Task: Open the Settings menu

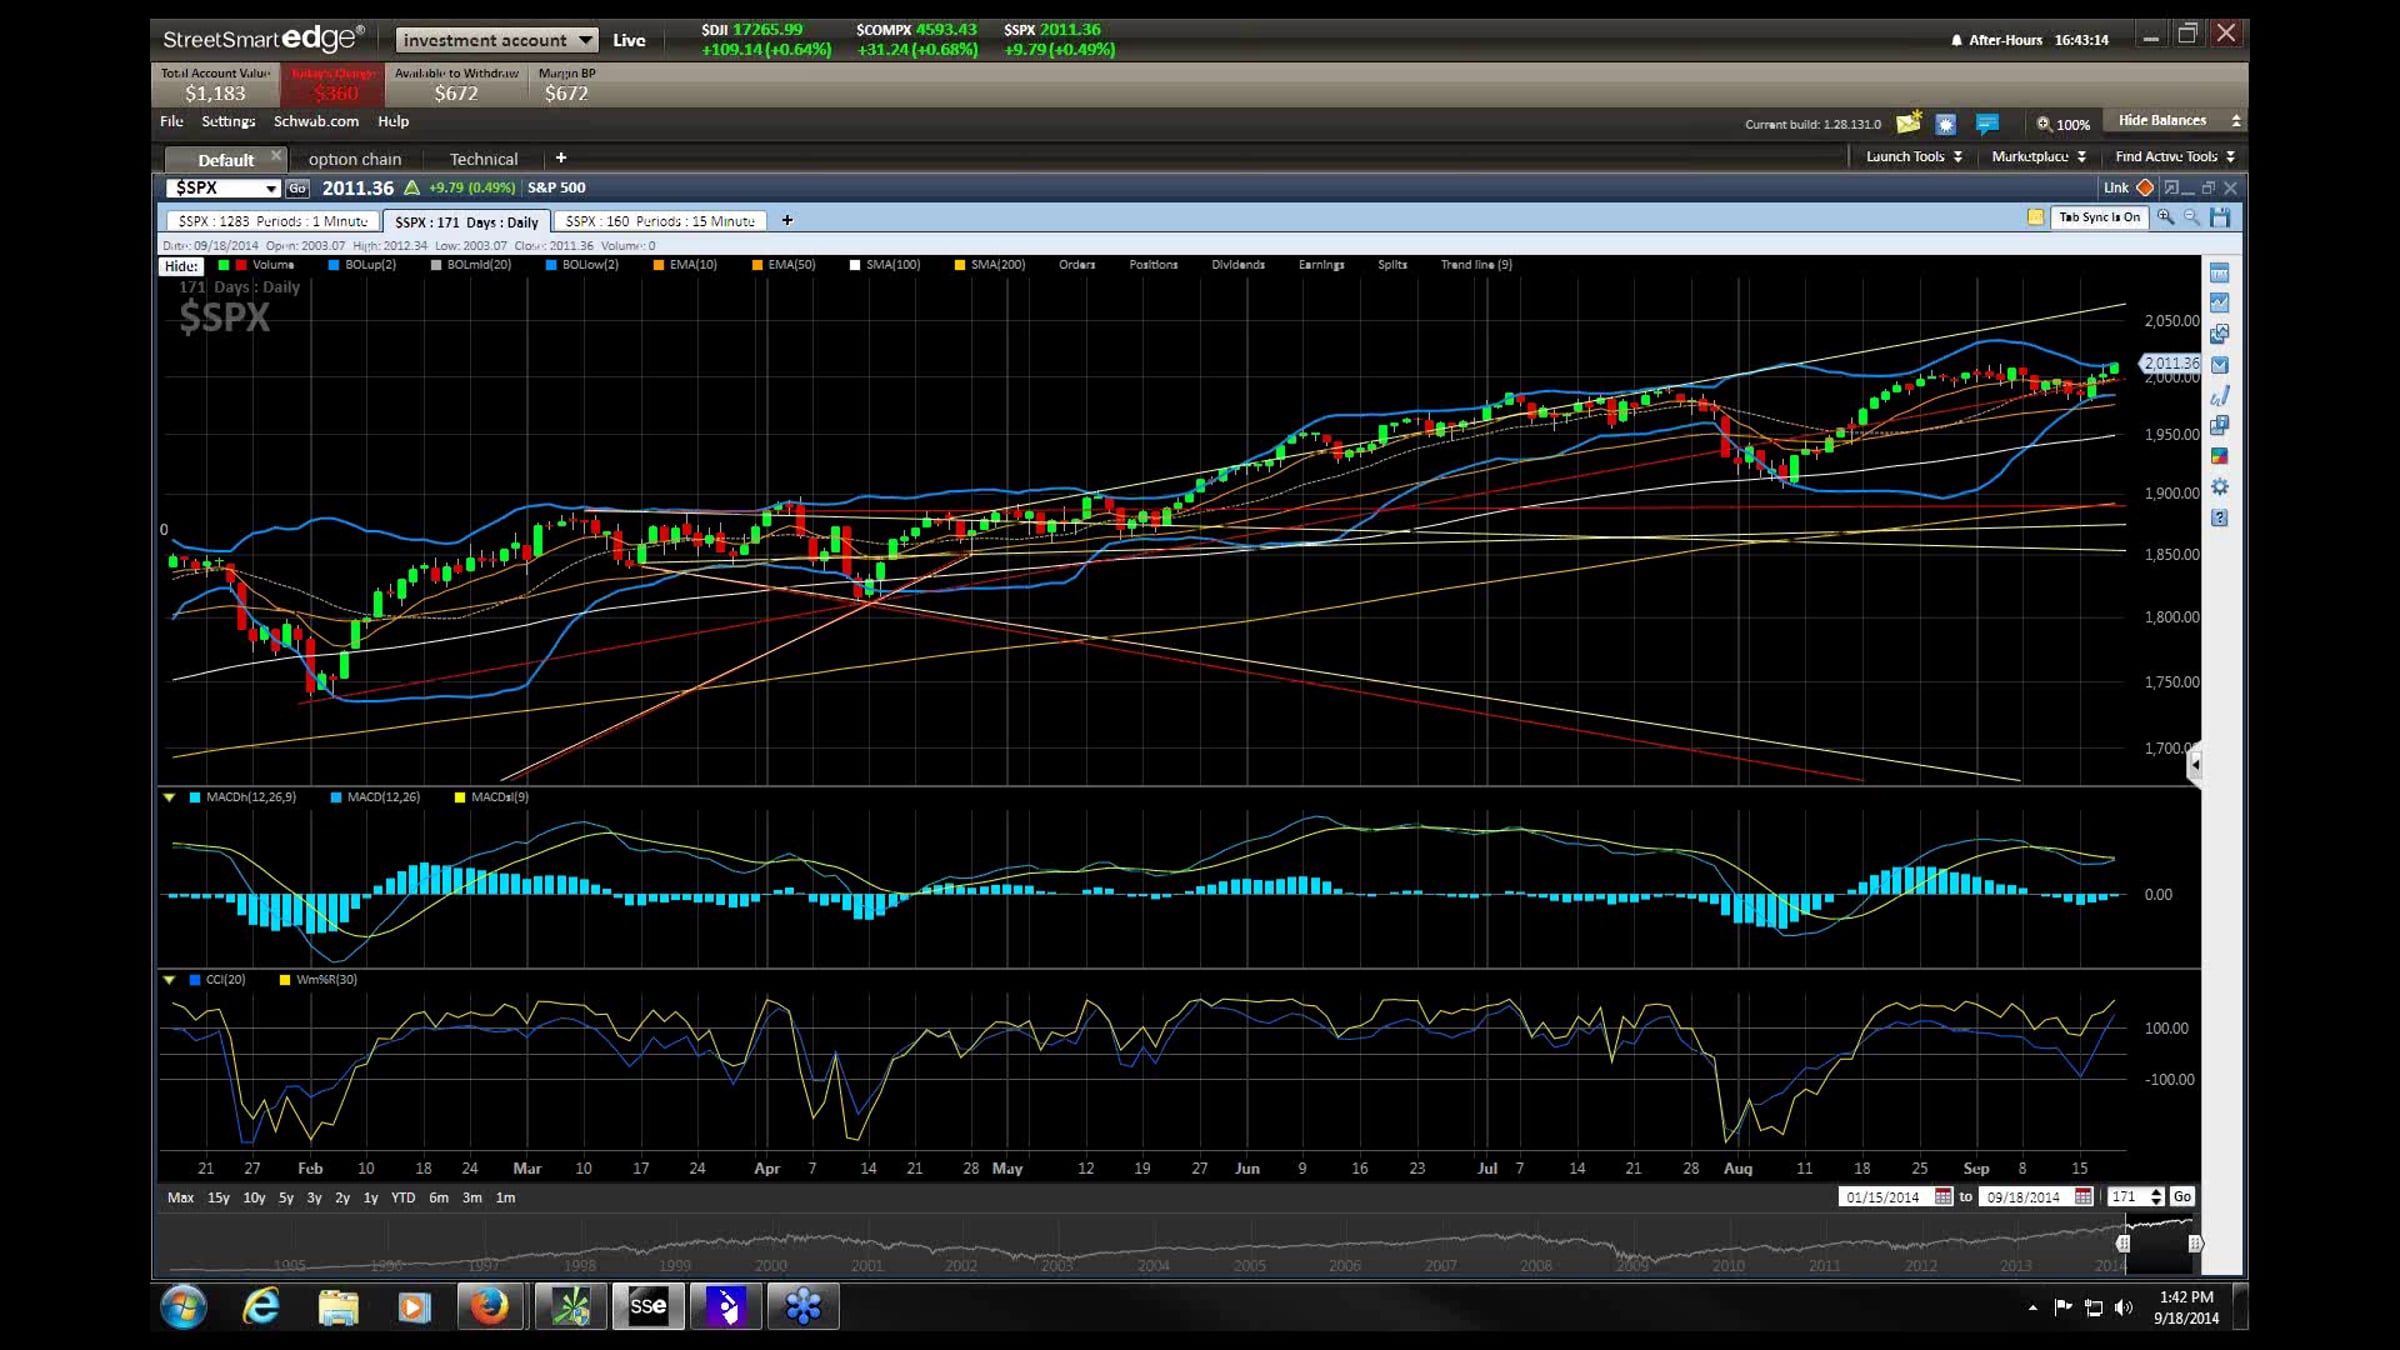Action: coord(228,121)
